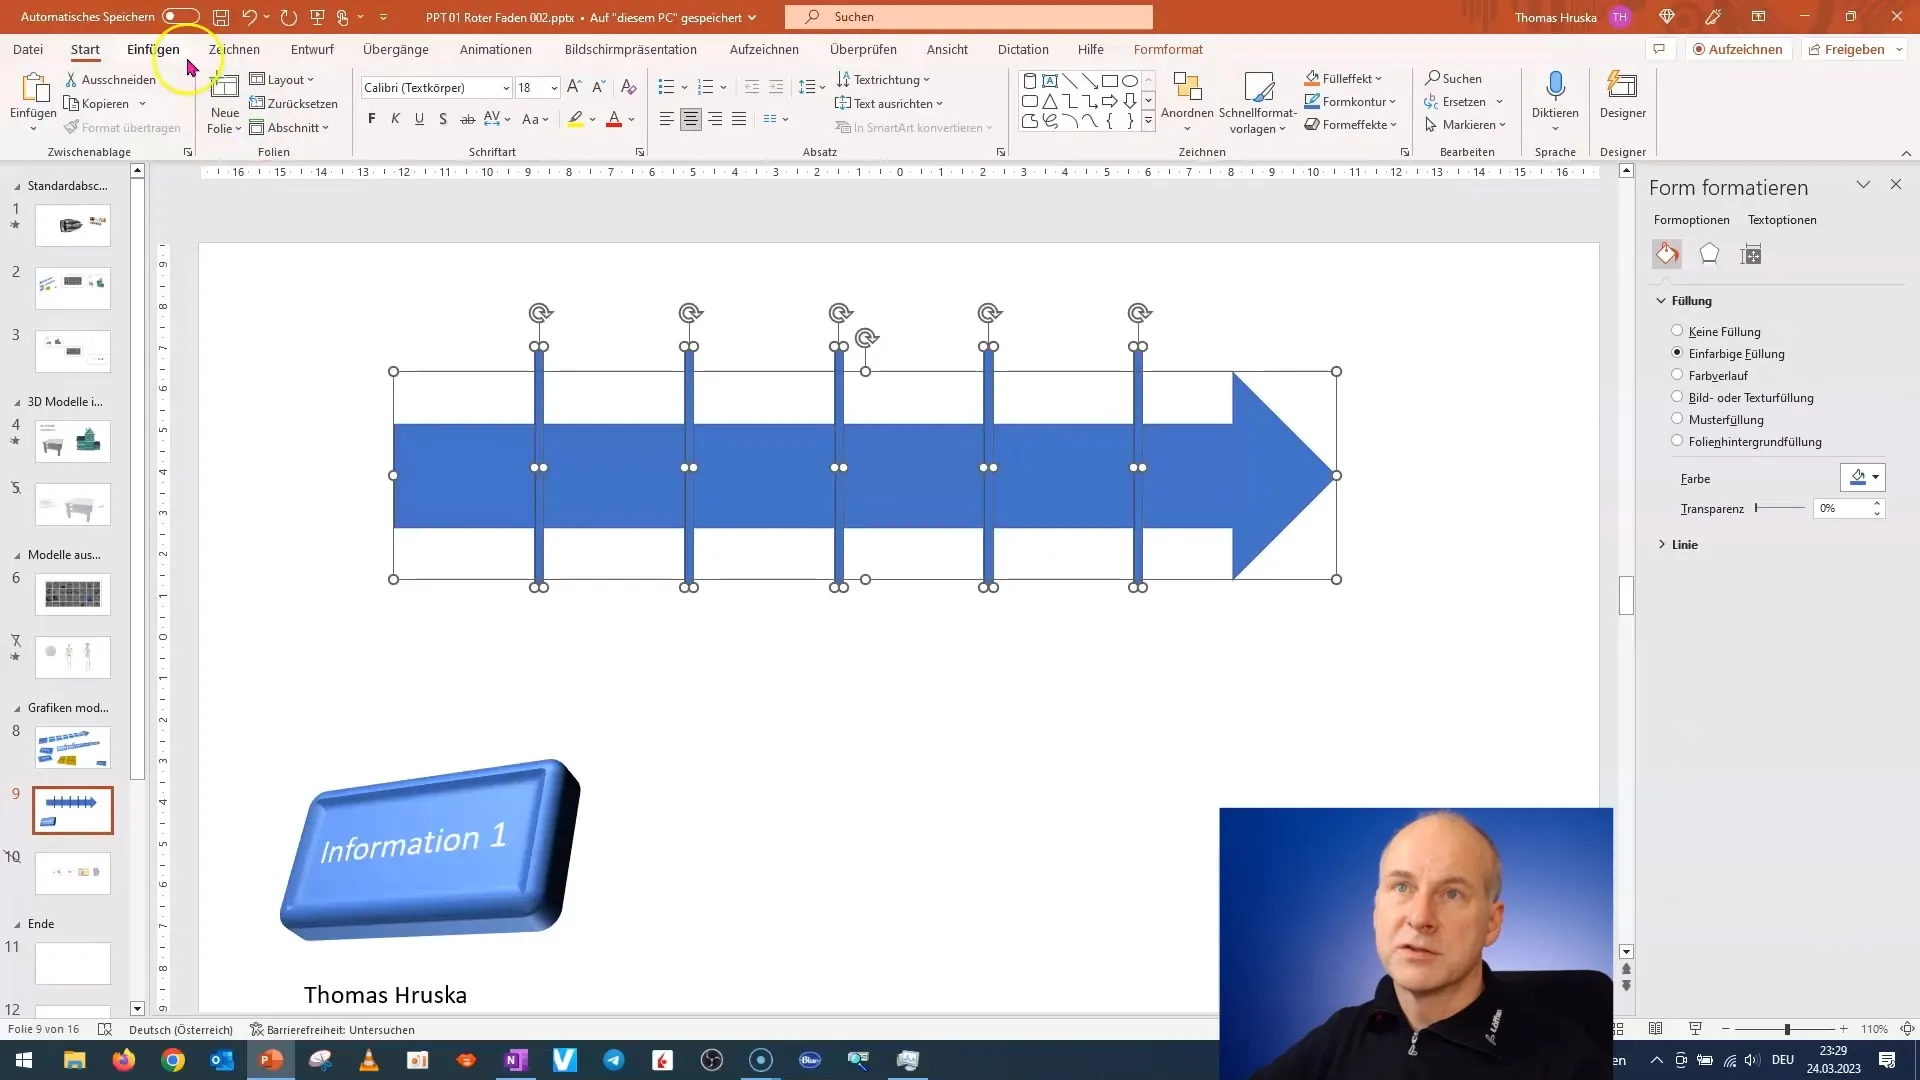Screen dimensions: 1920x1080
Task: Click slide 8 thumbnail in panel
Action: [73, 748]
